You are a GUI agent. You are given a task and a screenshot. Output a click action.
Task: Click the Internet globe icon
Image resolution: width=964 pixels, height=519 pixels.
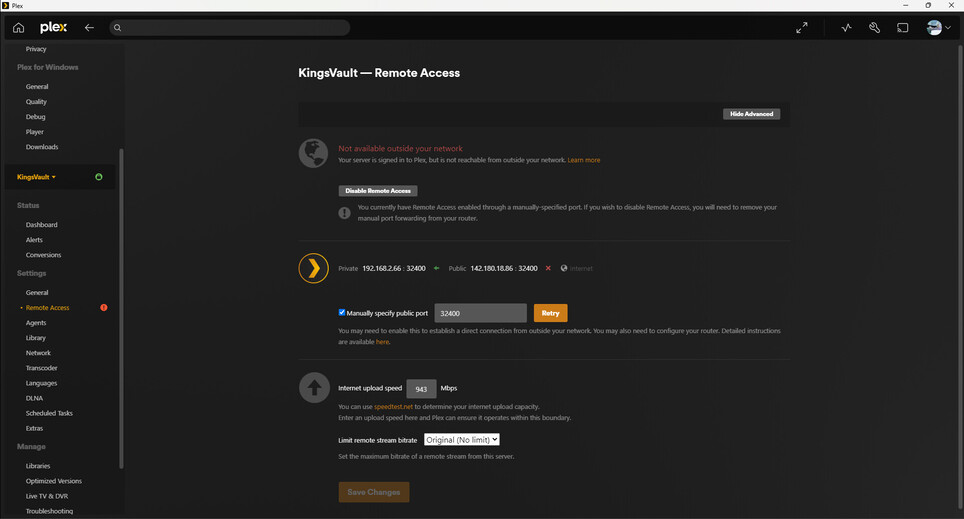click(x=564, y=268)
